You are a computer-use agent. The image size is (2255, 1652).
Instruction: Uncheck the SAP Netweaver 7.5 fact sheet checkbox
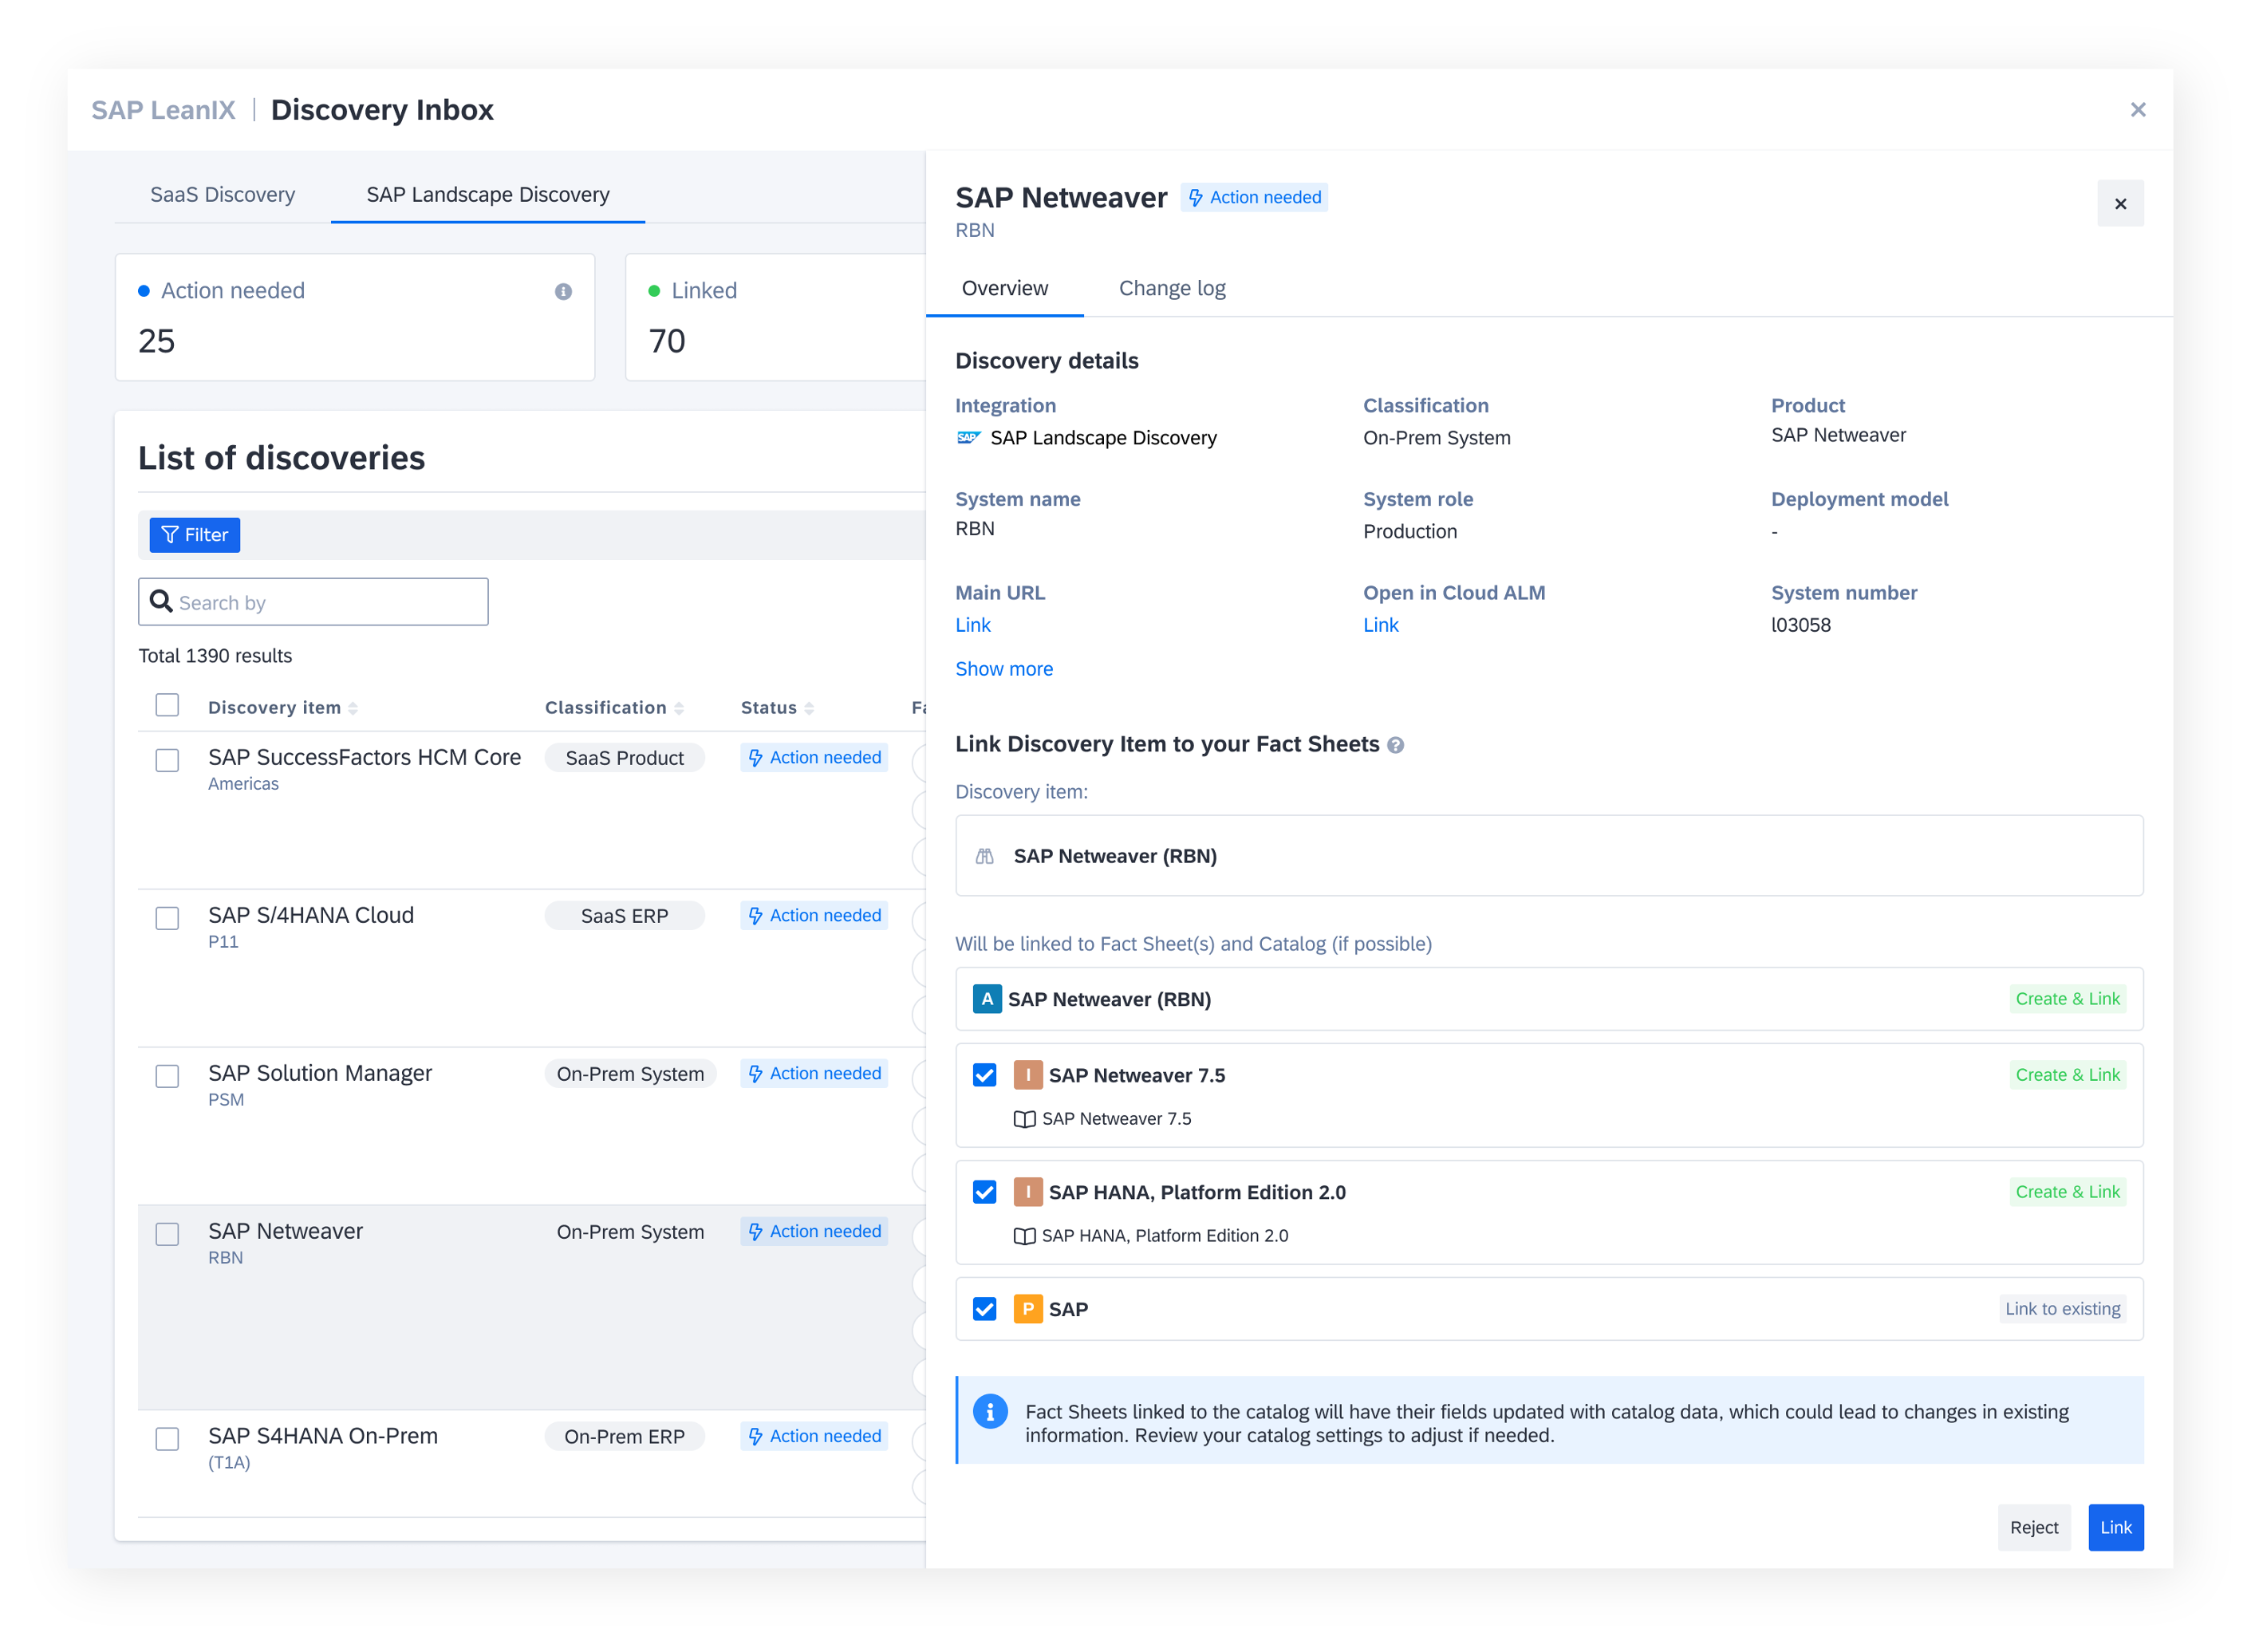click(984, 1075)
